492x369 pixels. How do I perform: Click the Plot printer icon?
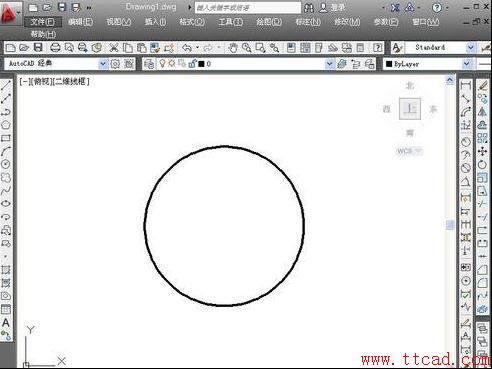tap(55, 48)
